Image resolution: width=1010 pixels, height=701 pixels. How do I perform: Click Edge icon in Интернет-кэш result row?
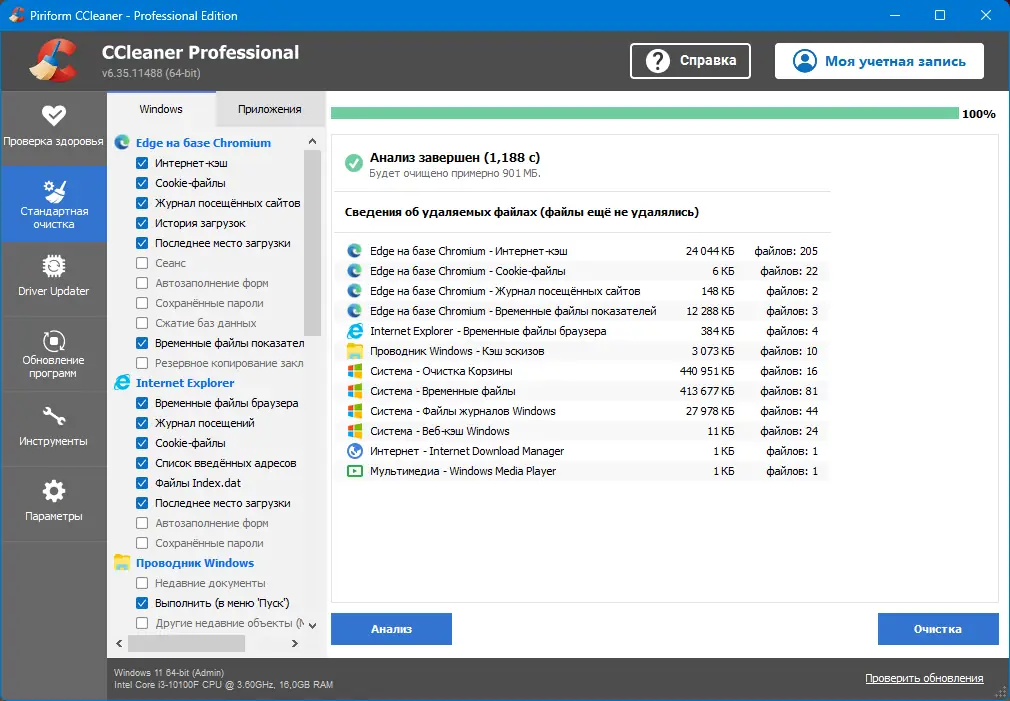[x=354, y=251]
